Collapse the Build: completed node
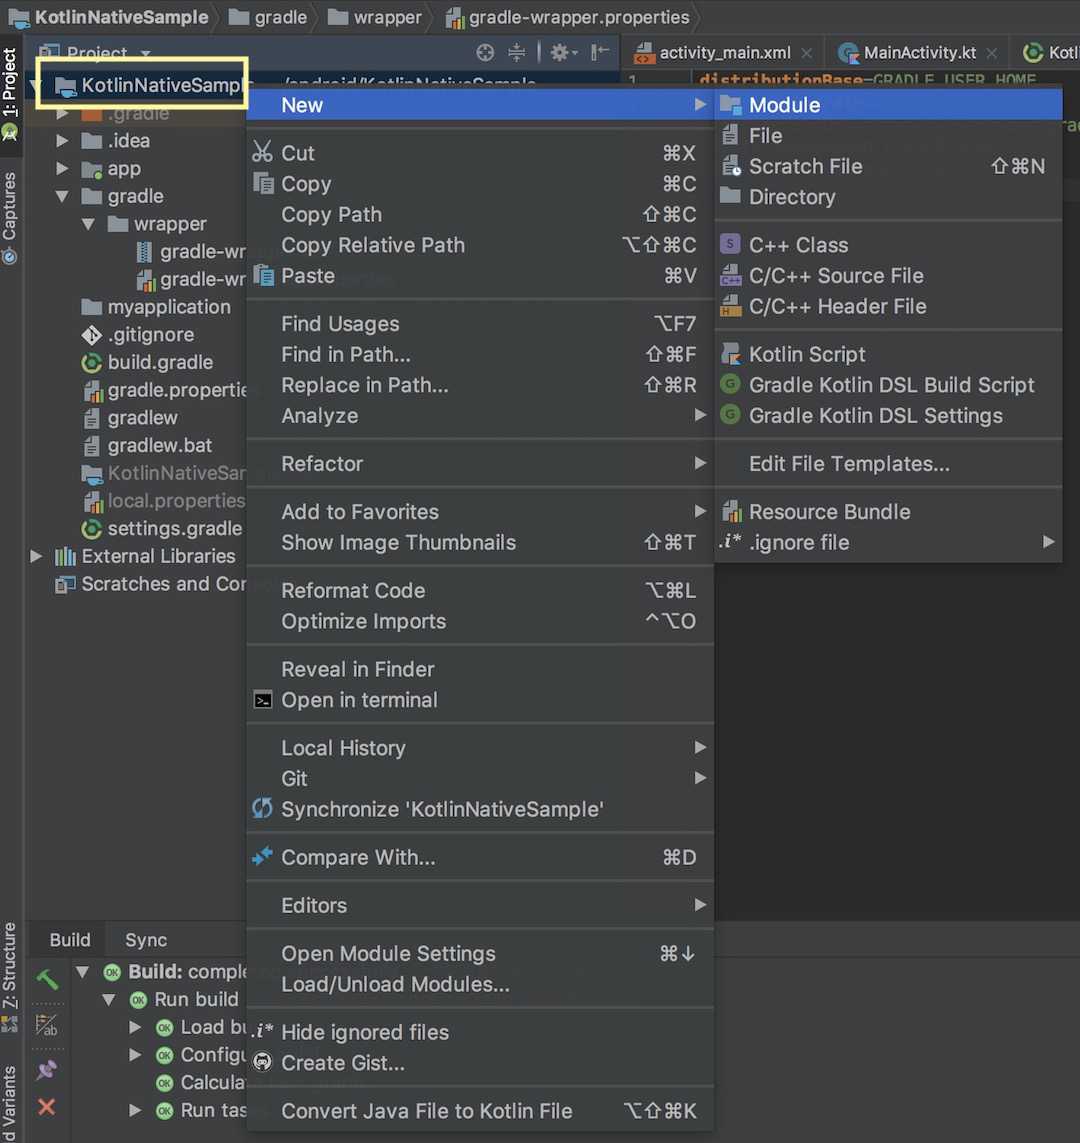This screenshot has height=1143, width=1080. [82, 972]
